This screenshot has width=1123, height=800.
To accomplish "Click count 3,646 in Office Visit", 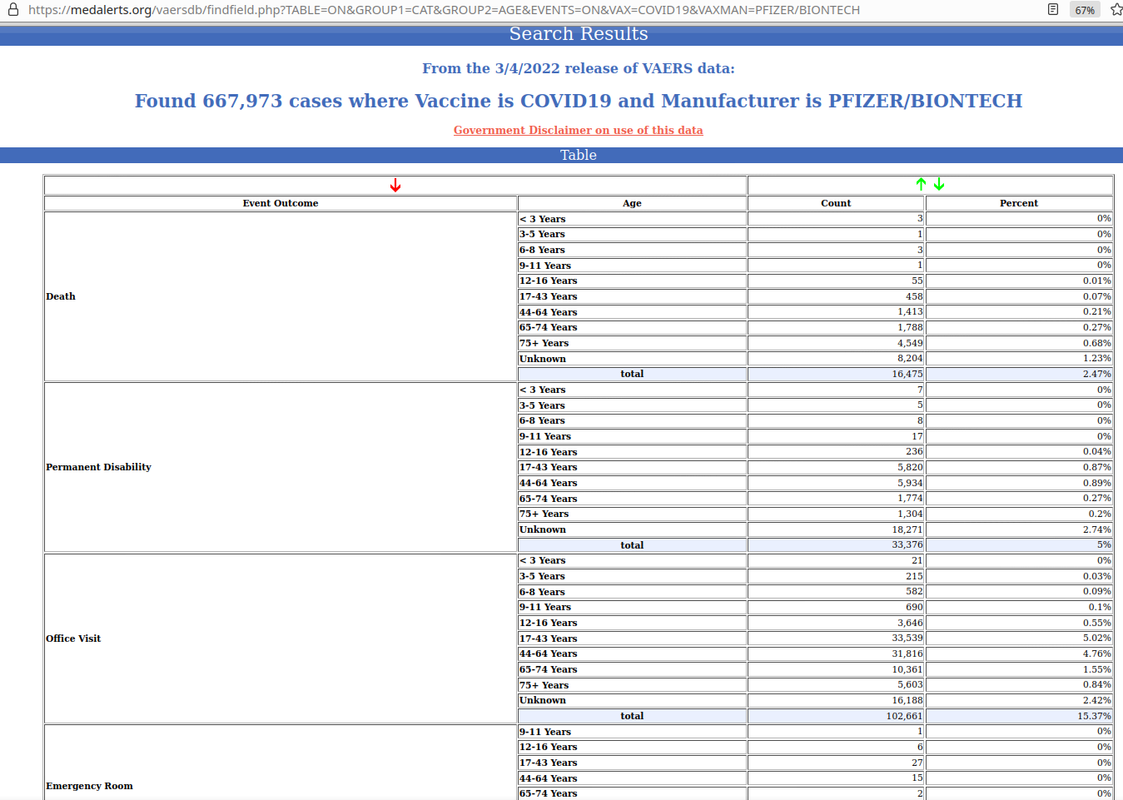I will (836, 622).
